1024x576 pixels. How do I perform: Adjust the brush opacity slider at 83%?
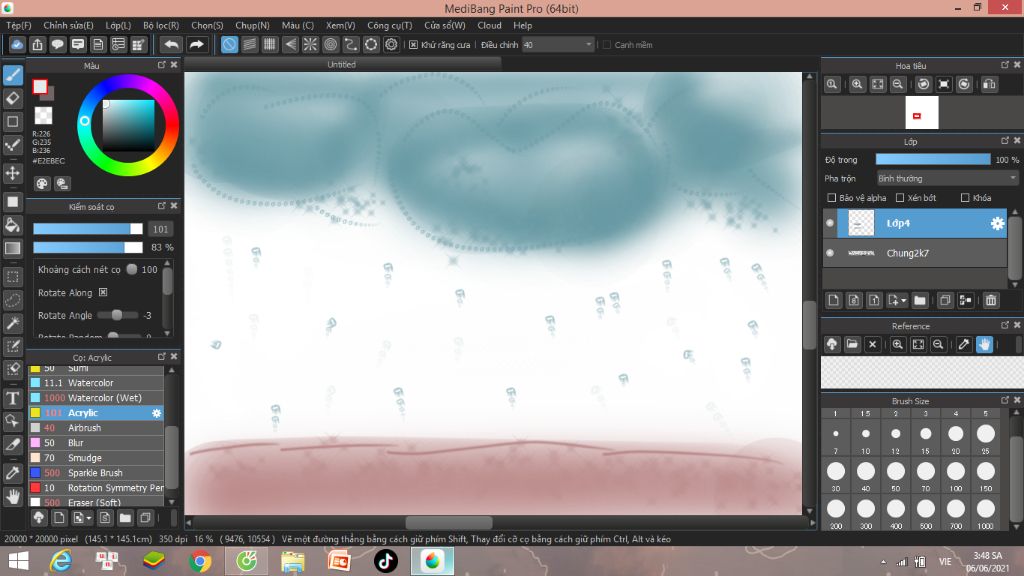[x=88, y=248]
